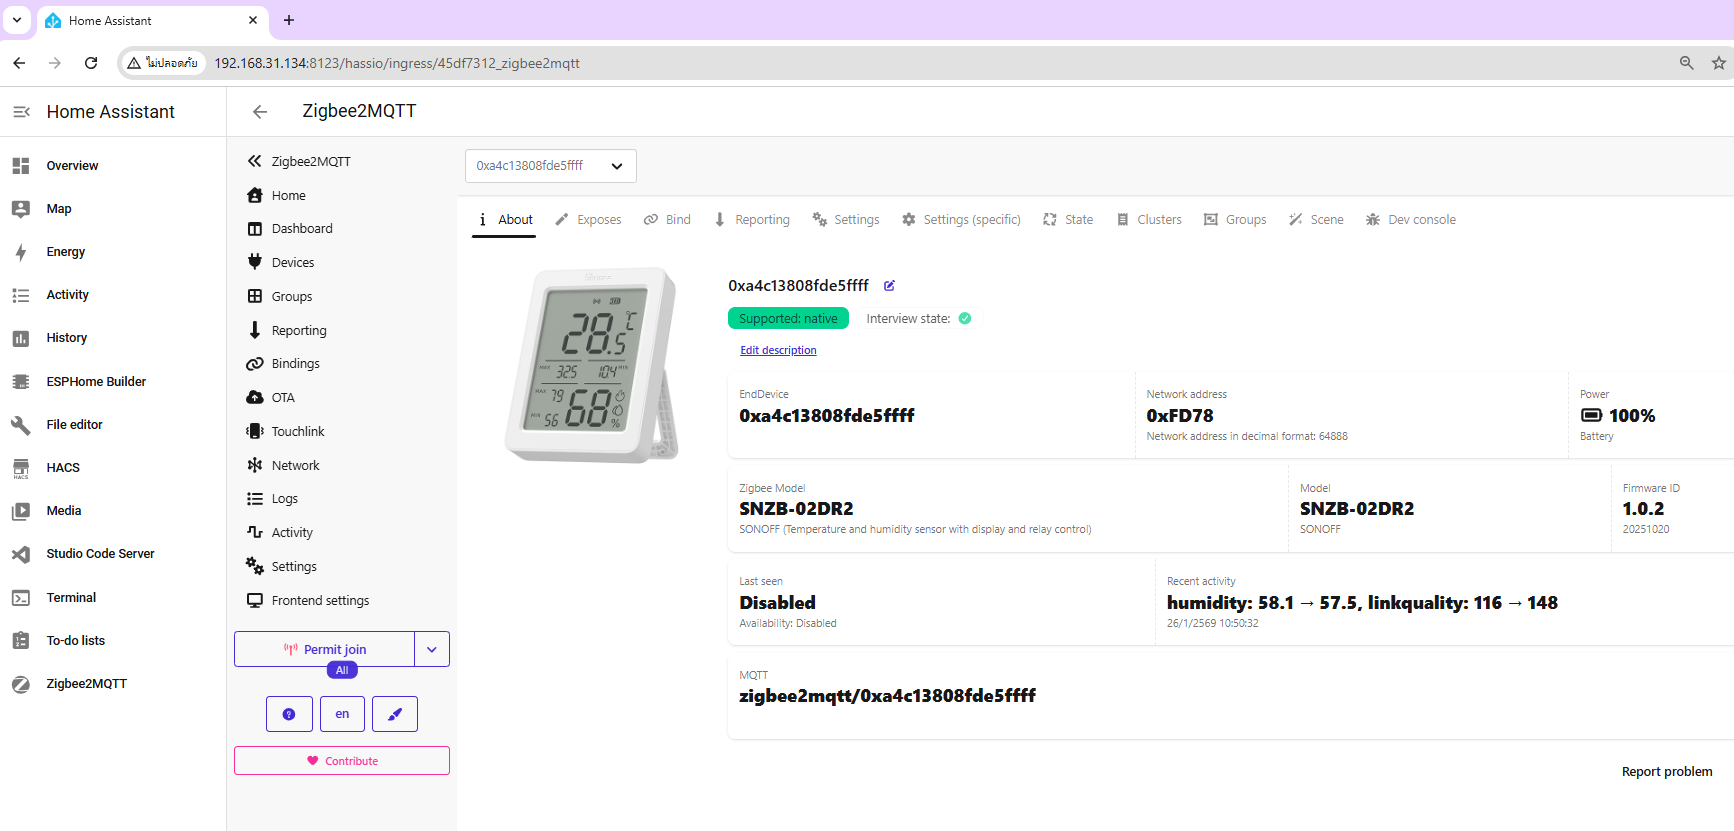
Task: Go back using the Zigbee2MQTT header arrow
Action: 260,112
